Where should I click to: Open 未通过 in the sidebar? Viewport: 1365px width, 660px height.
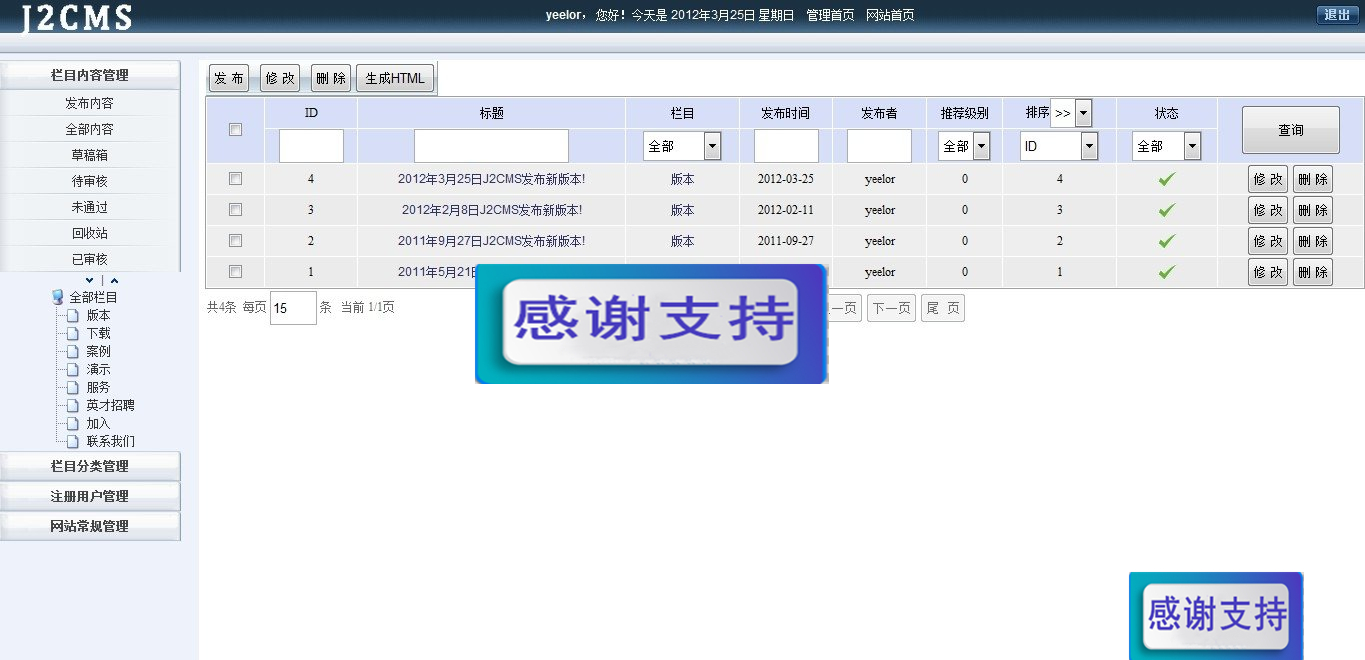pyautogui.click(x=90, y=207)
